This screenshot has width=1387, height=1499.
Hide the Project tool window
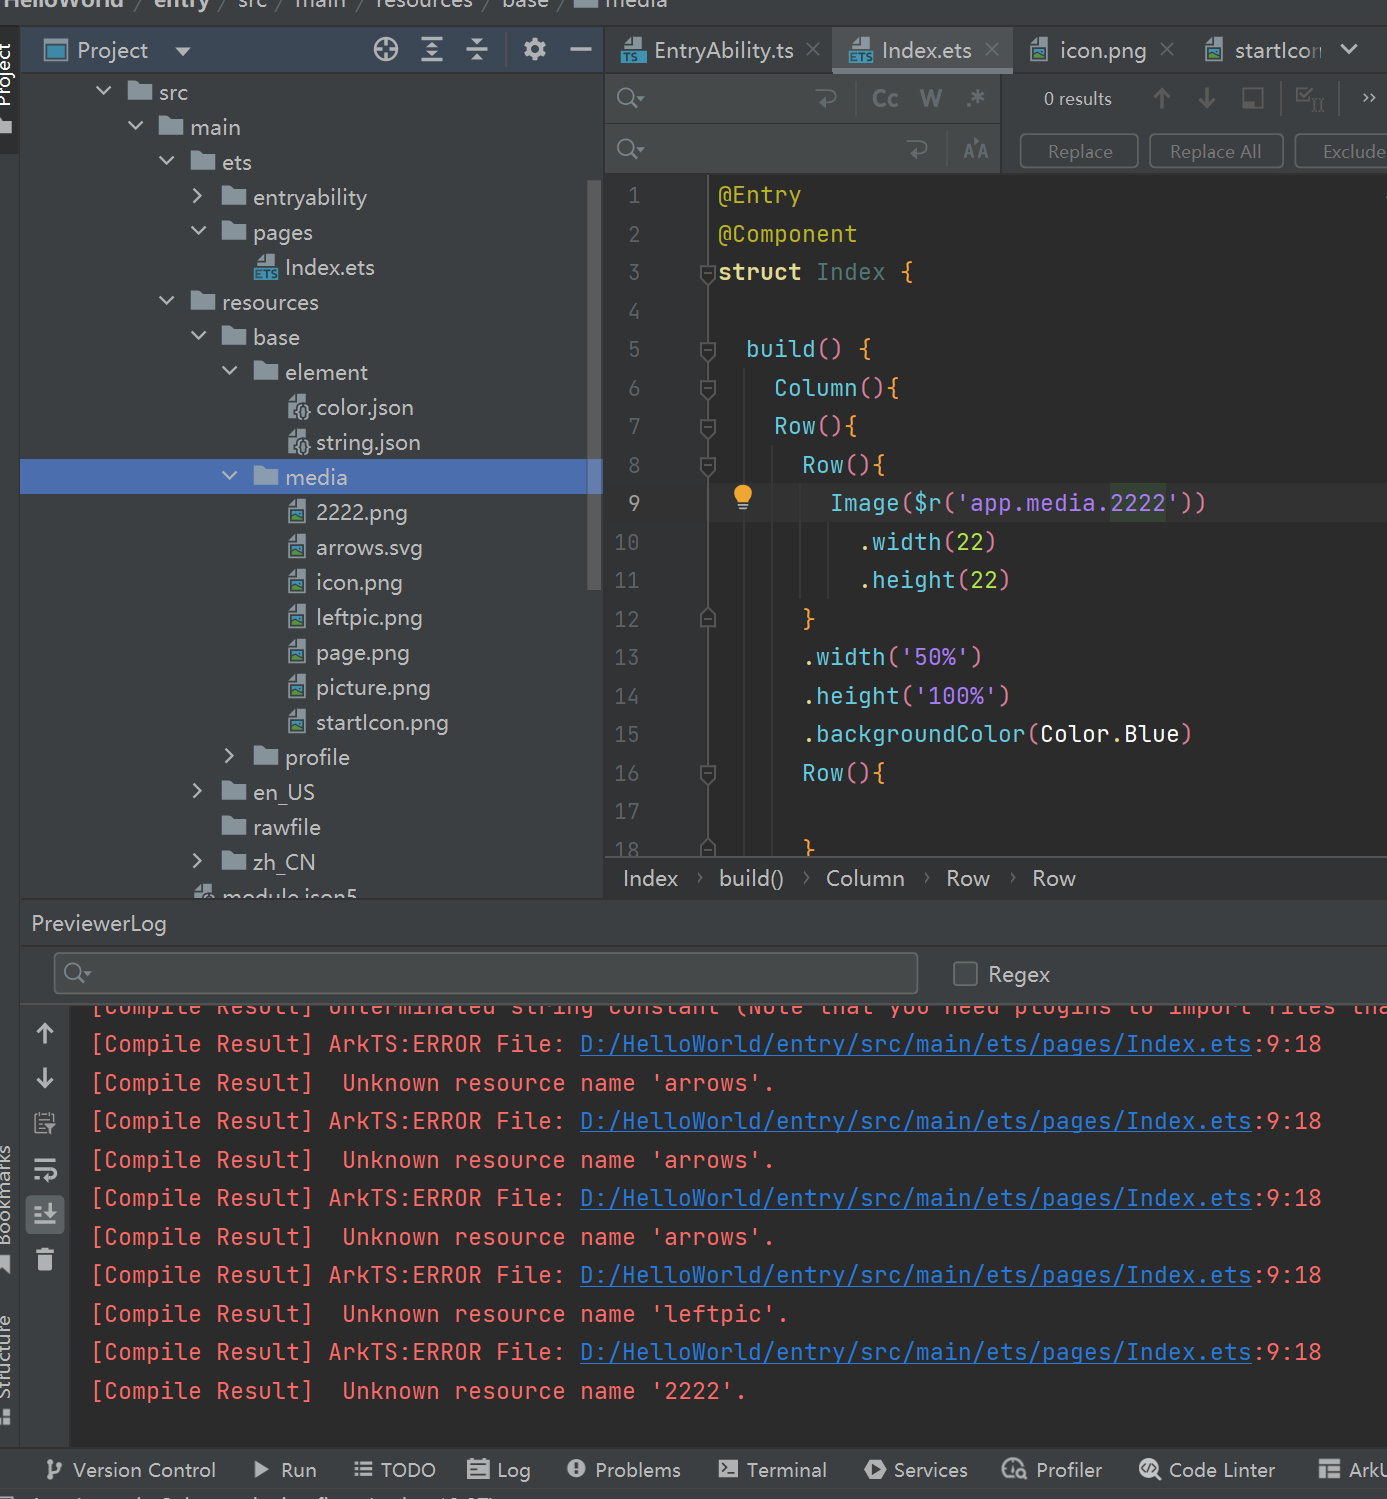point(581,49)
